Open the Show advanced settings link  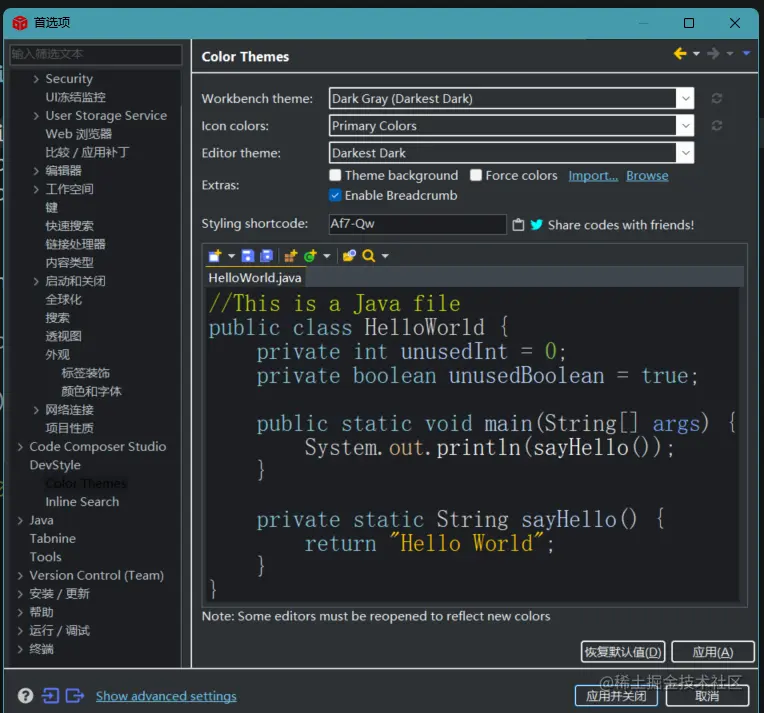click(x=166, y=696)
